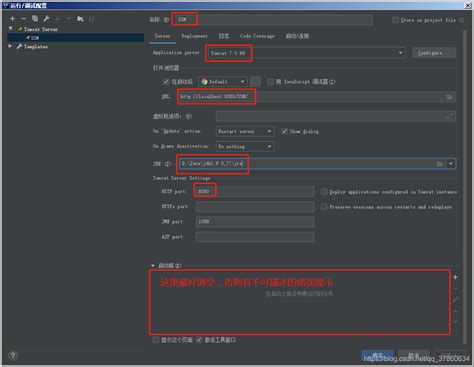Click the move down arrow in configuration toolbar
This screenshot has width=474, height=367.
pyautogui.click(x=69, y=19)
